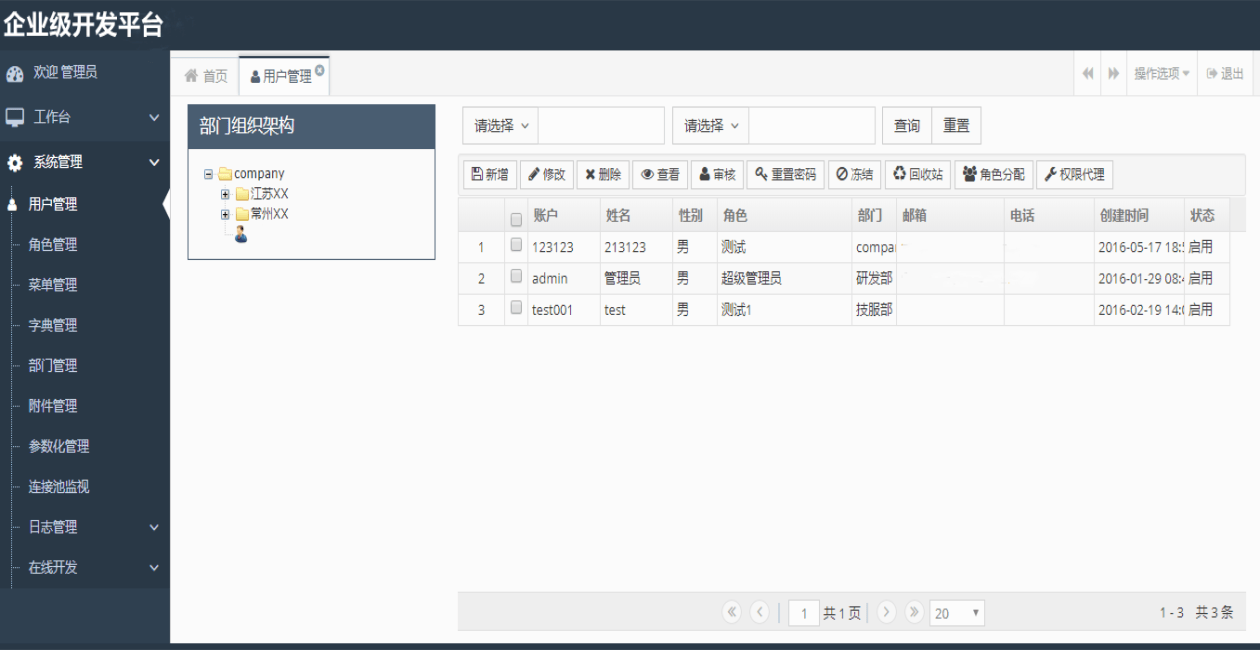Expand the 江苏XX tree node
Screen dimensions: 1260x650
tap(224, 195)
